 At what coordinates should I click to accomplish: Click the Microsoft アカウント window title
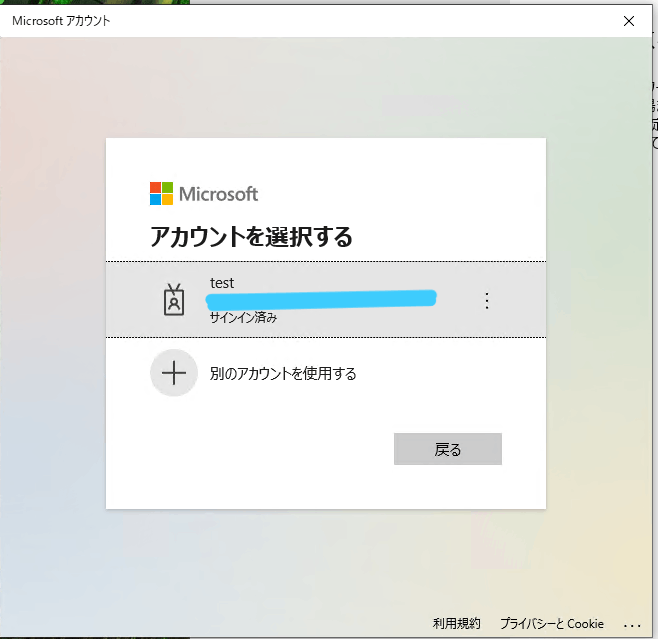(61, 21)
